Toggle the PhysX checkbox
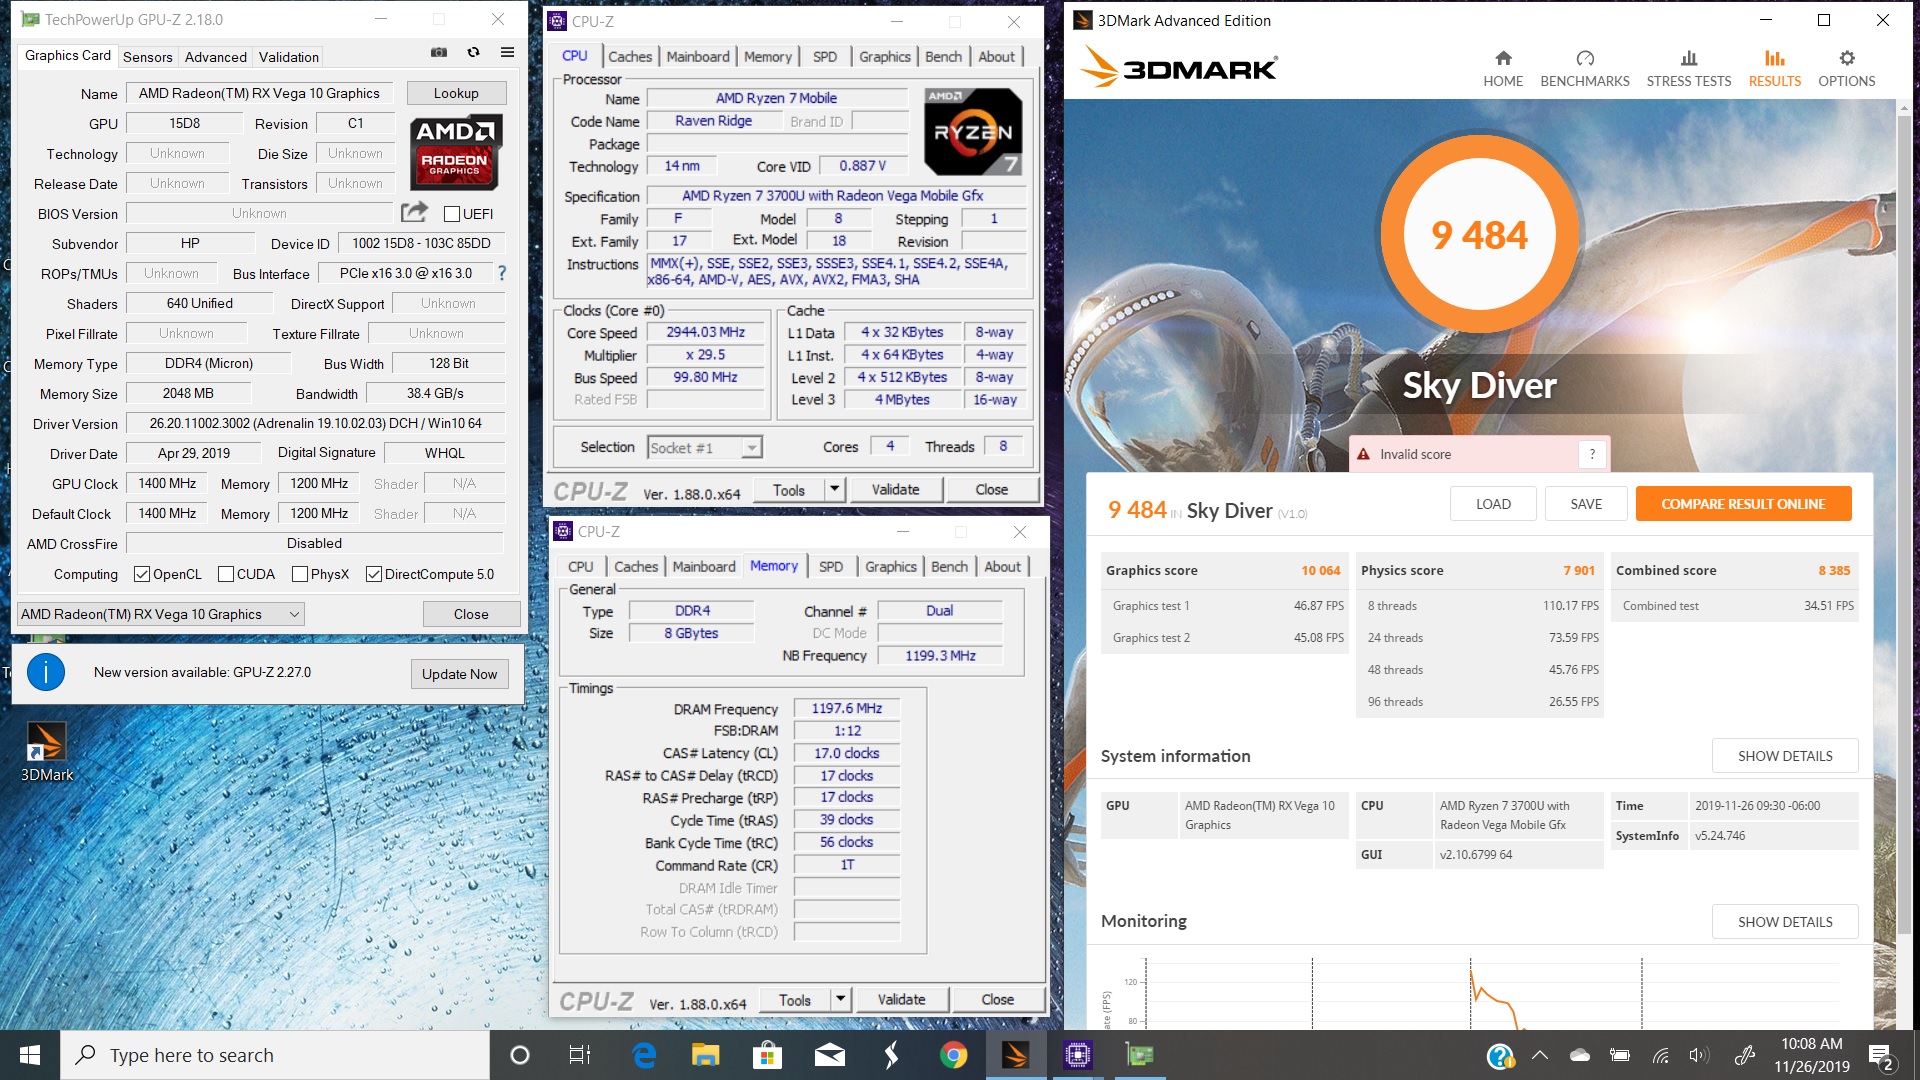Screen dimensions: 1920x1080 click(x=300, y=574)
